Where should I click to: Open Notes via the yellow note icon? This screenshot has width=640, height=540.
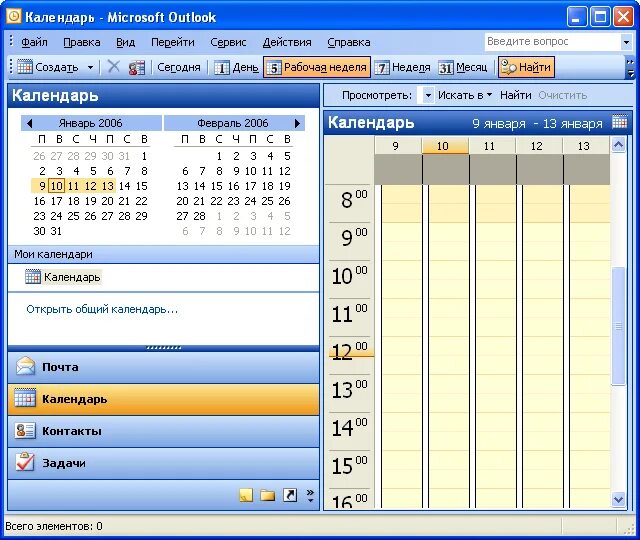click(x=246, y=495)
